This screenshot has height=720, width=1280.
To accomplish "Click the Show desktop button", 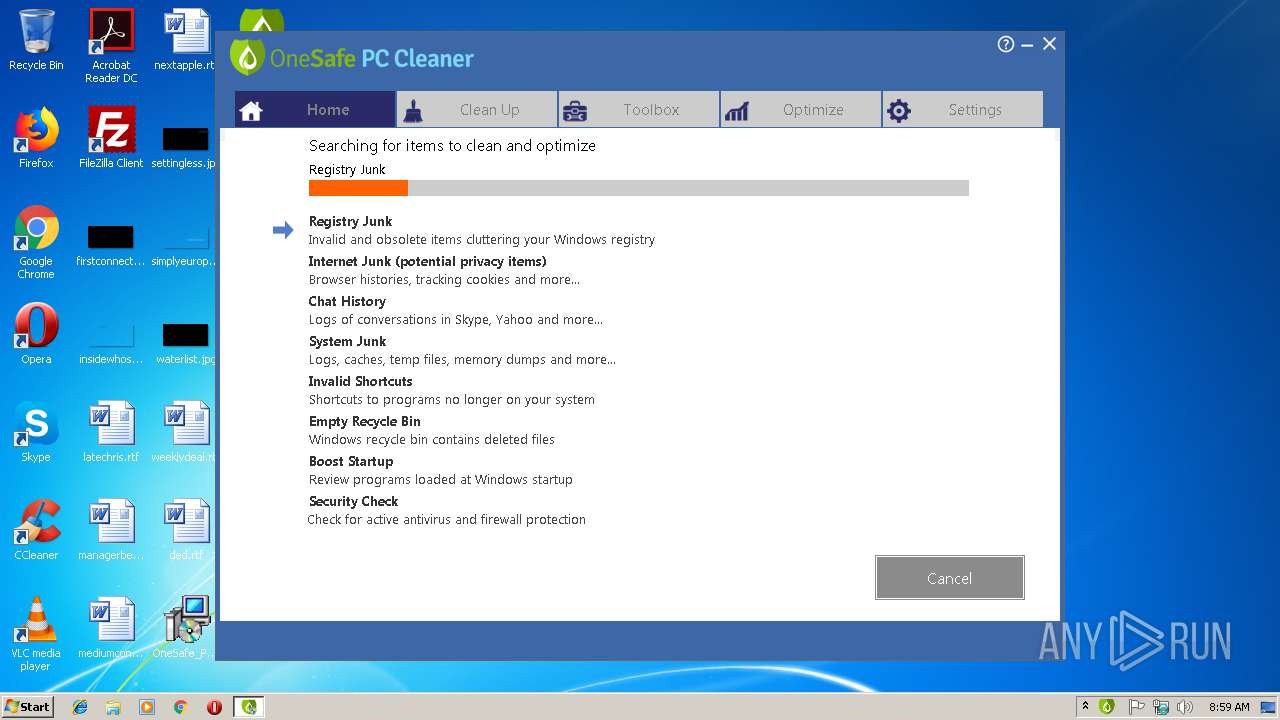I will pyautogui.click(x=1269, y=707).
